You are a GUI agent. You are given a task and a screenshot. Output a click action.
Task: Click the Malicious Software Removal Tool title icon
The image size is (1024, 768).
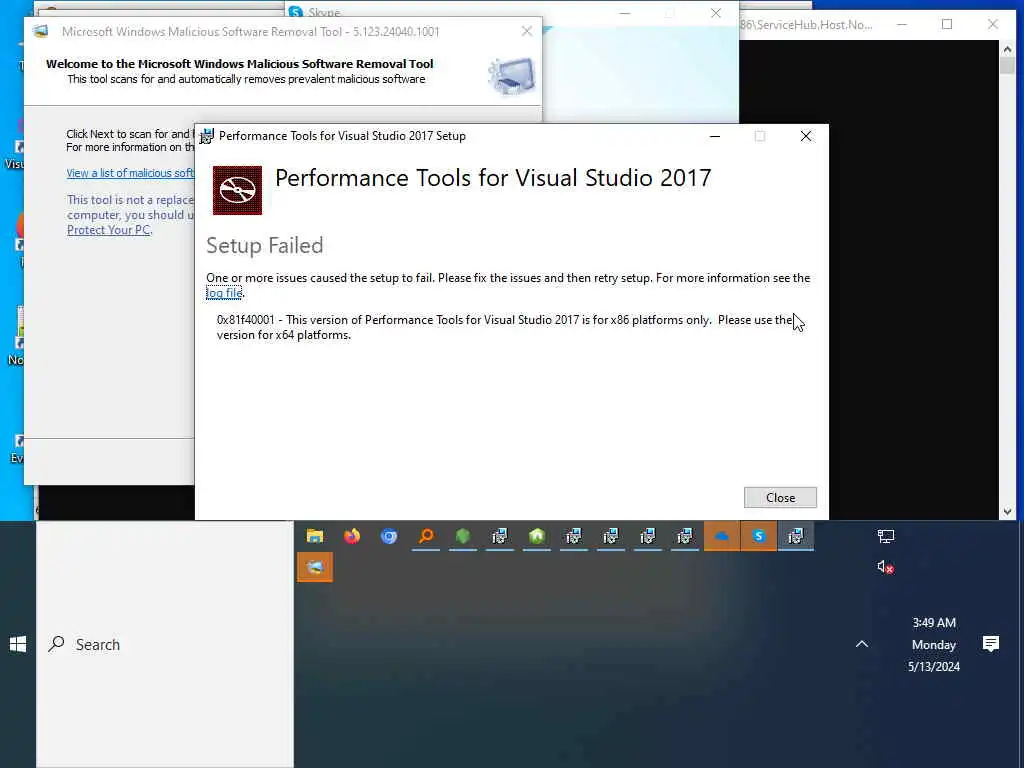pyautogui.click(x=41, y=31)
